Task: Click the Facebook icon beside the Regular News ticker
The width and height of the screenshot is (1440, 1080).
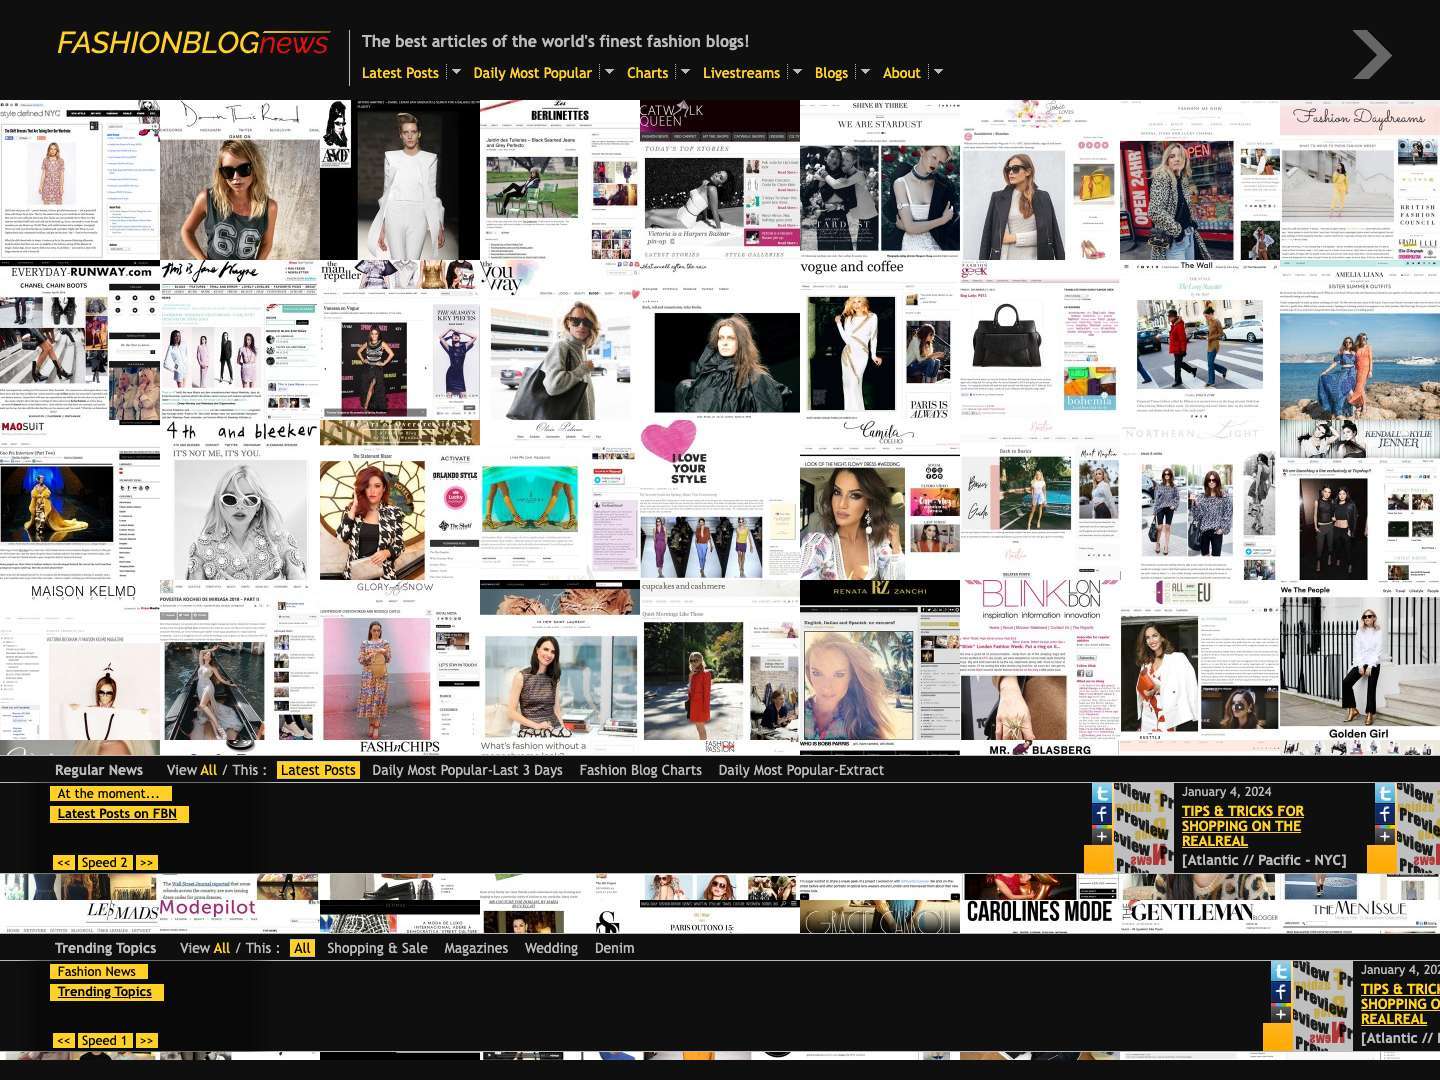Action: 1101,815
